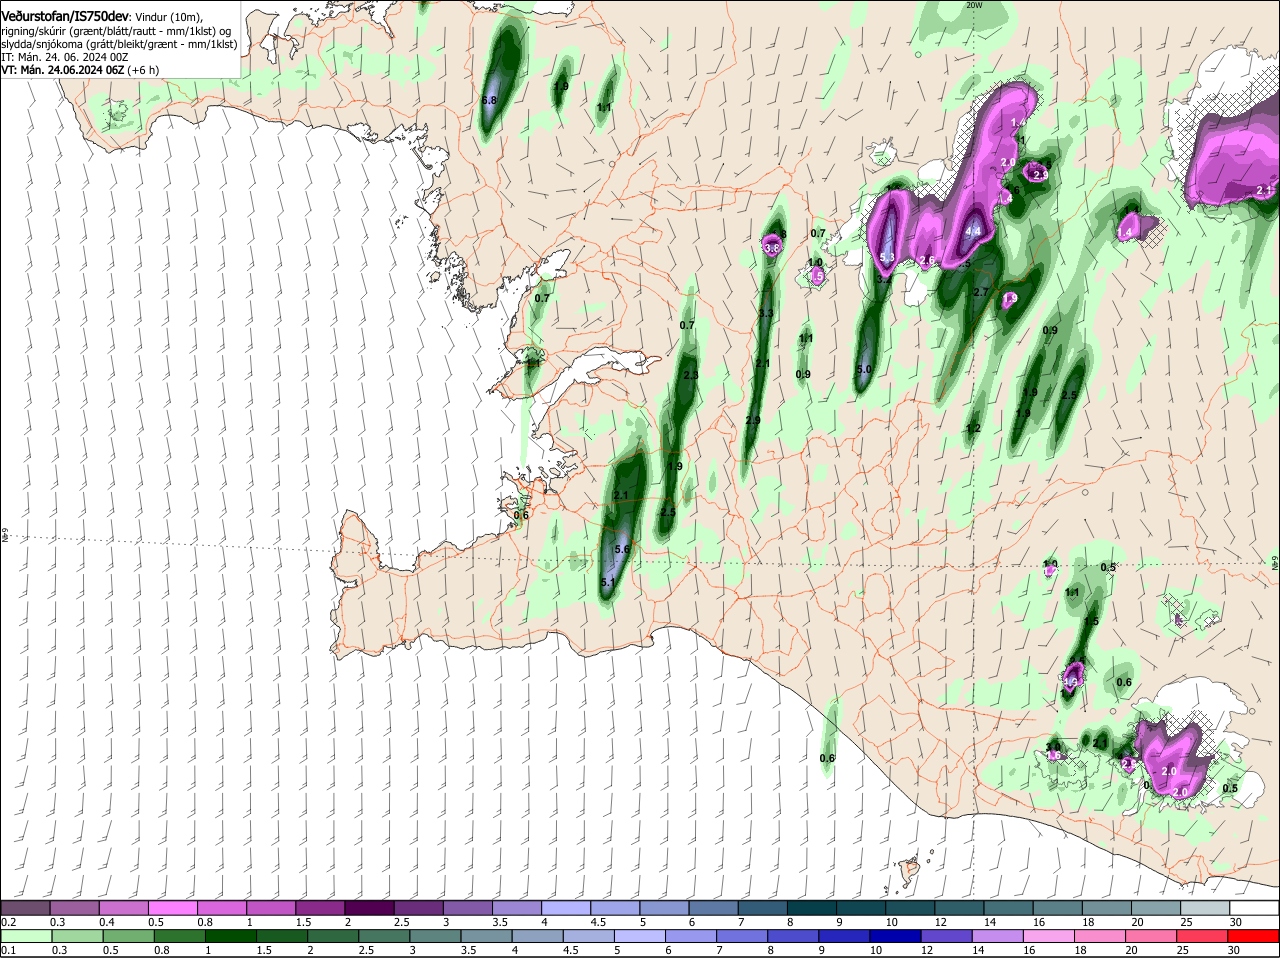Click the IT: Mán. 24. 06. 2024 00Z line
Viewport: 1280px width, 958px height.
pyautogui.click(x=64, y=57)
